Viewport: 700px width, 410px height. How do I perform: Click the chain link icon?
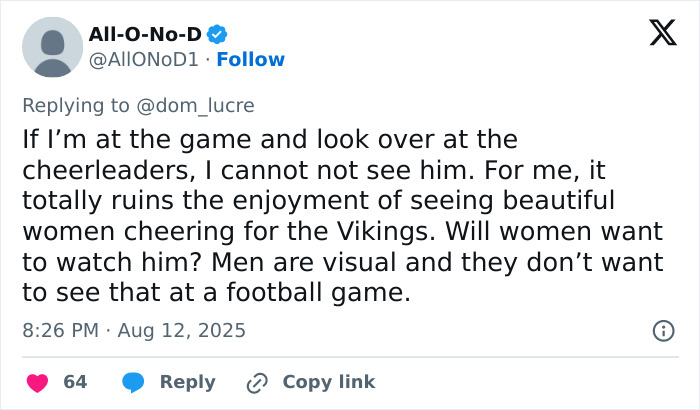(x=258, y=382)
